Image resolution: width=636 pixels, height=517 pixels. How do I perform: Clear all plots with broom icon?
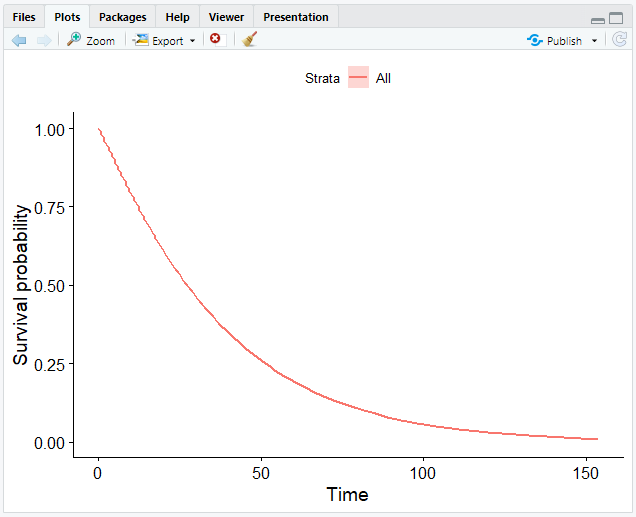coord(249,39)
